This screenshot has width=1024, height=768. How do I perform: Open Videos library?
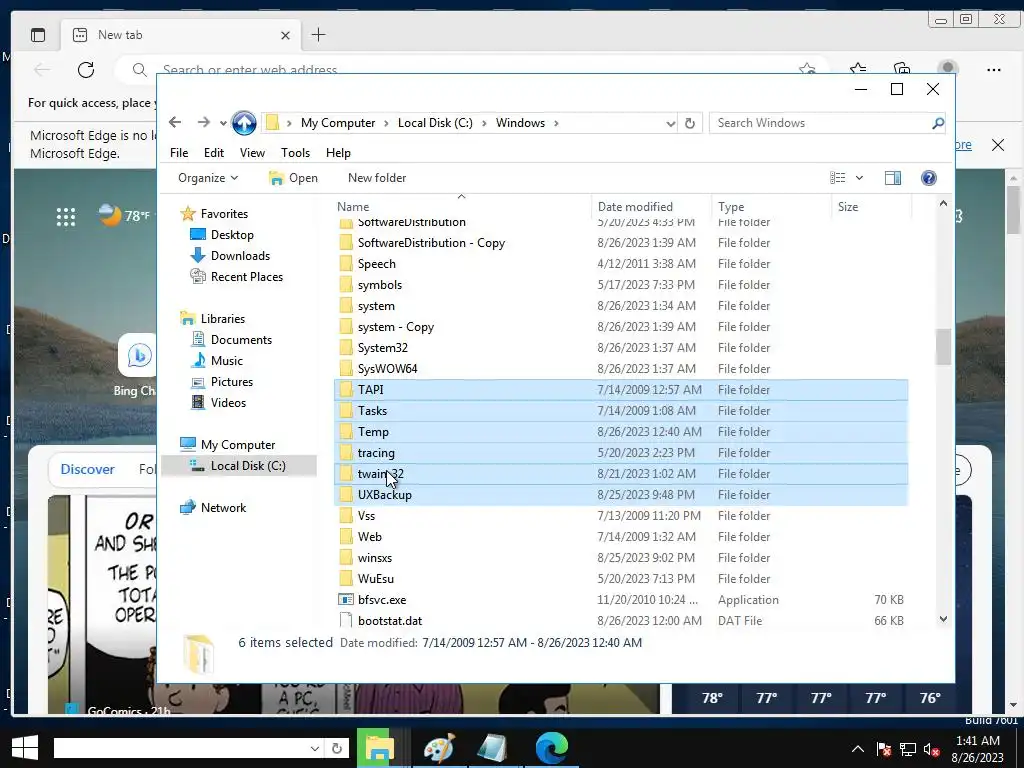point(228,402)
